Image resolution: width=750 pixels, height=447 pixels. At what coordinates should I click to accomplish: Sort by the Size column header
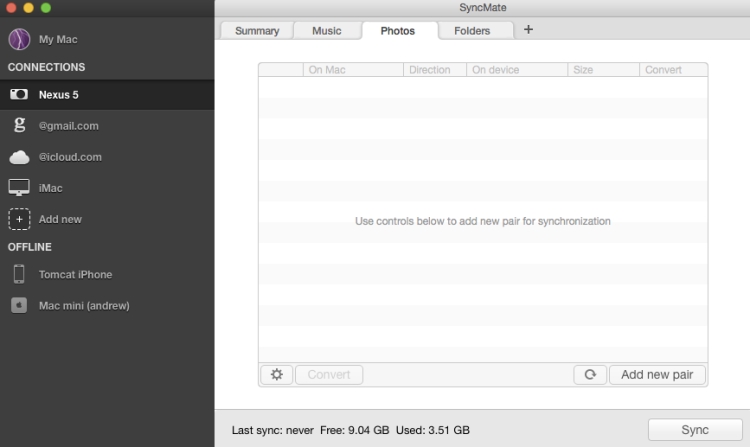[604, 70]
